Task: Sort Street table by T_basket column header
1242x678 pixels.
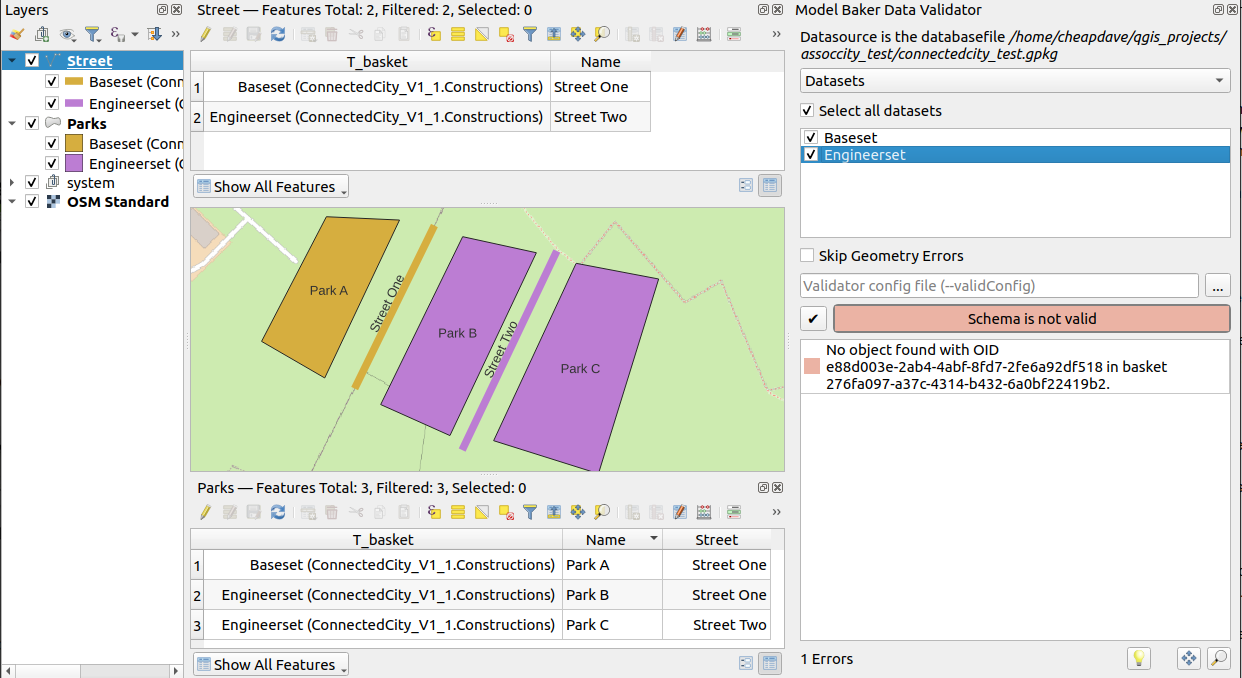Action: click(x=377, y=62)
